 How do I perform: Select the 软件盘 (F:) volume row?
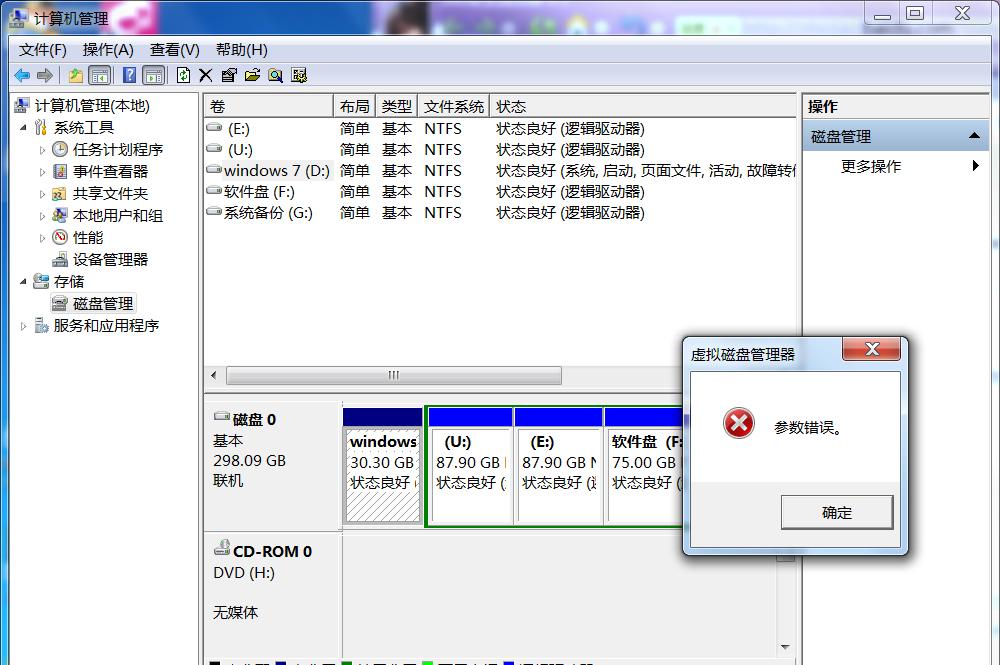[x=501, y=192]
